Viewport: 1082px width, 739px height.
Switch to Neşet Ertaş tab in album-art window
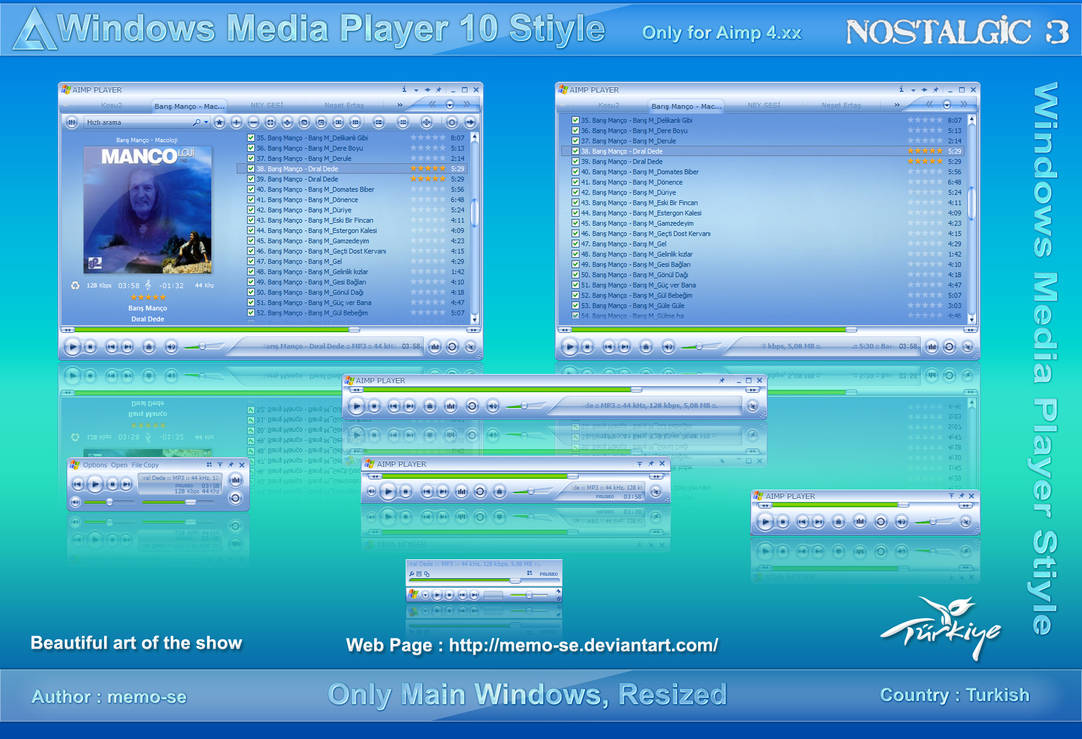(344, 106)
